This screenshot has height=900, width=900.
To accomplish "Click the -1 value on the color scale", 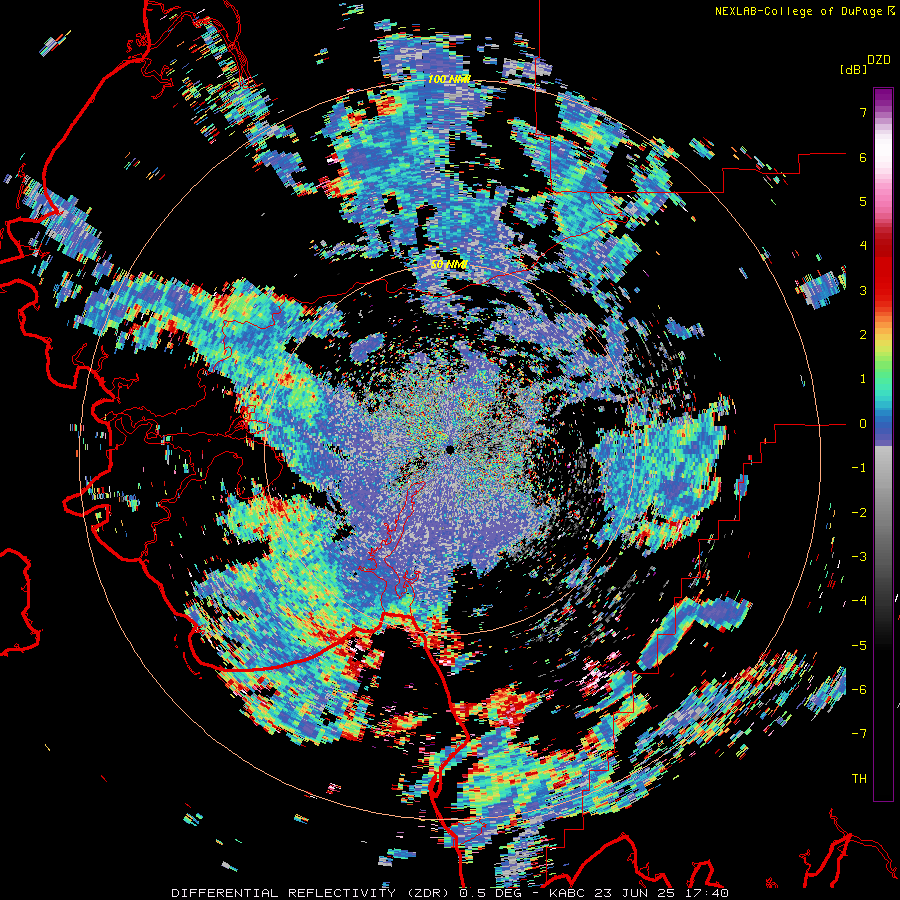I will (x=859, y=468).
